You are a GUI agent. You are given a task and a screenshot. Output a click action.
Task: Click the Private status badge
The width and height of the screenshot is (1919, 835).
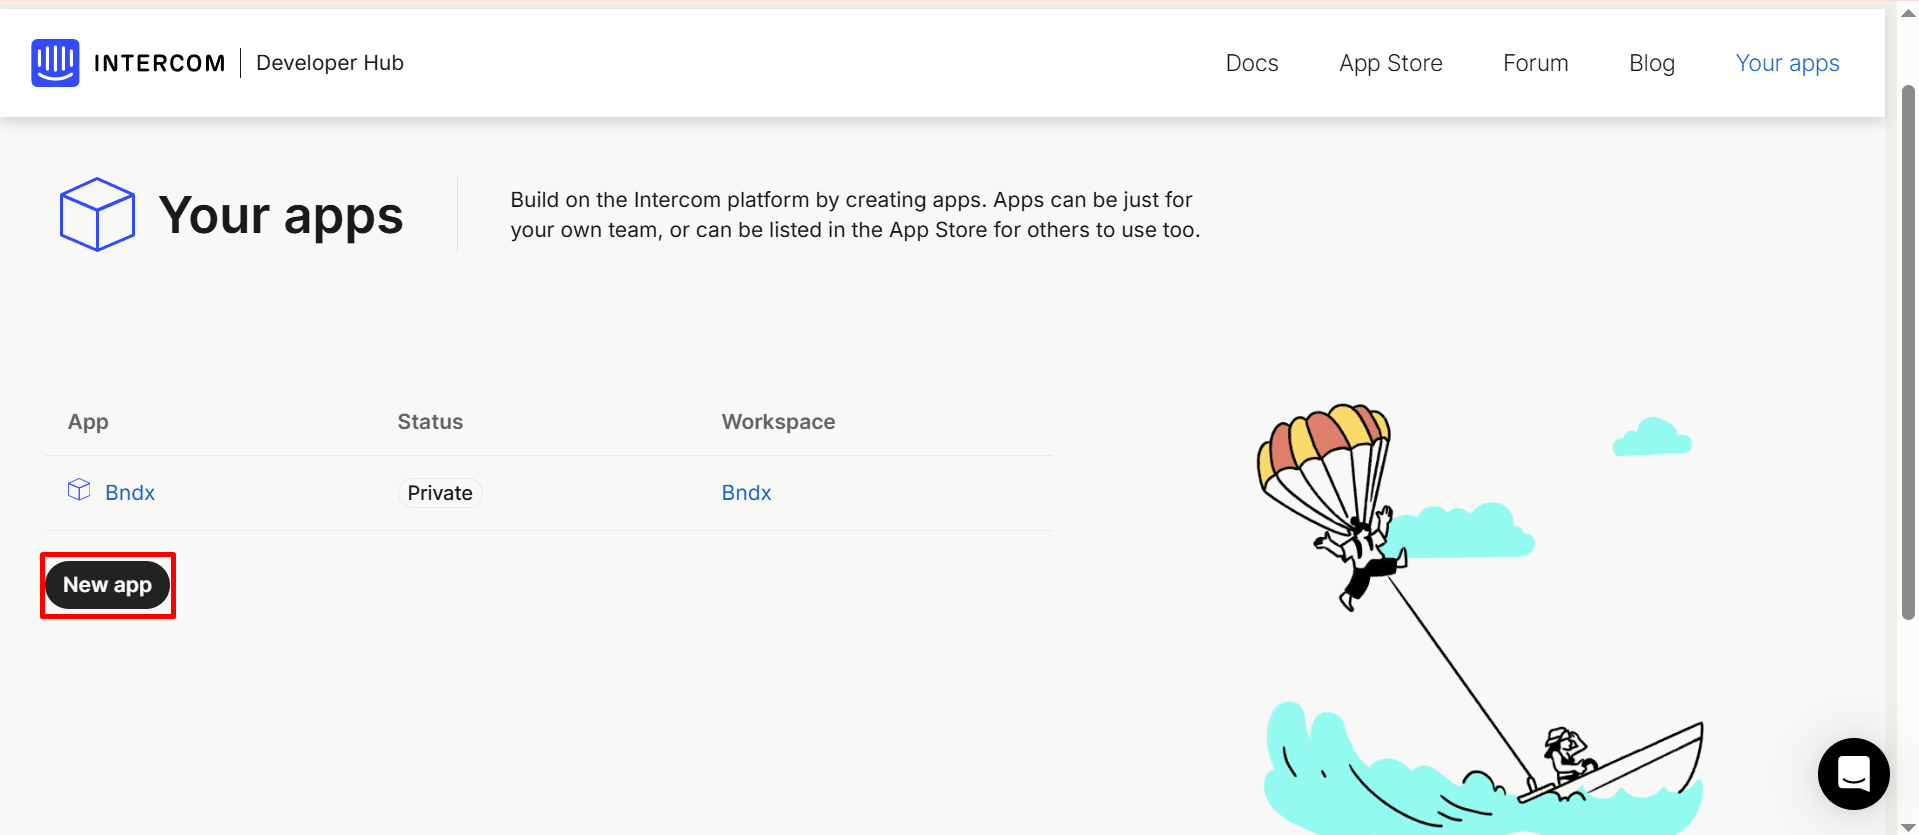[x=440, y=493]
